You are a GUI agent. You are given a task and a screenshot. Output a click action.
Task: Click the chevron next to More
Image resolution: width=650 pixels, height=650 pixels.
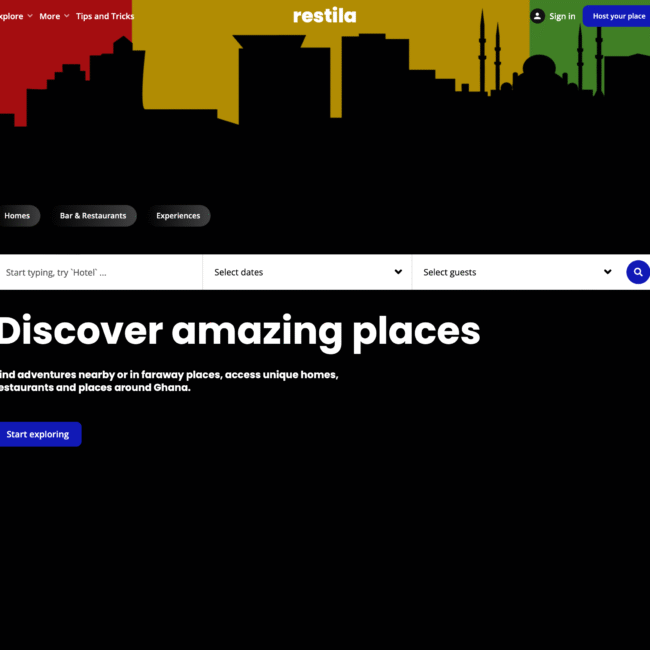click(66, 16)
